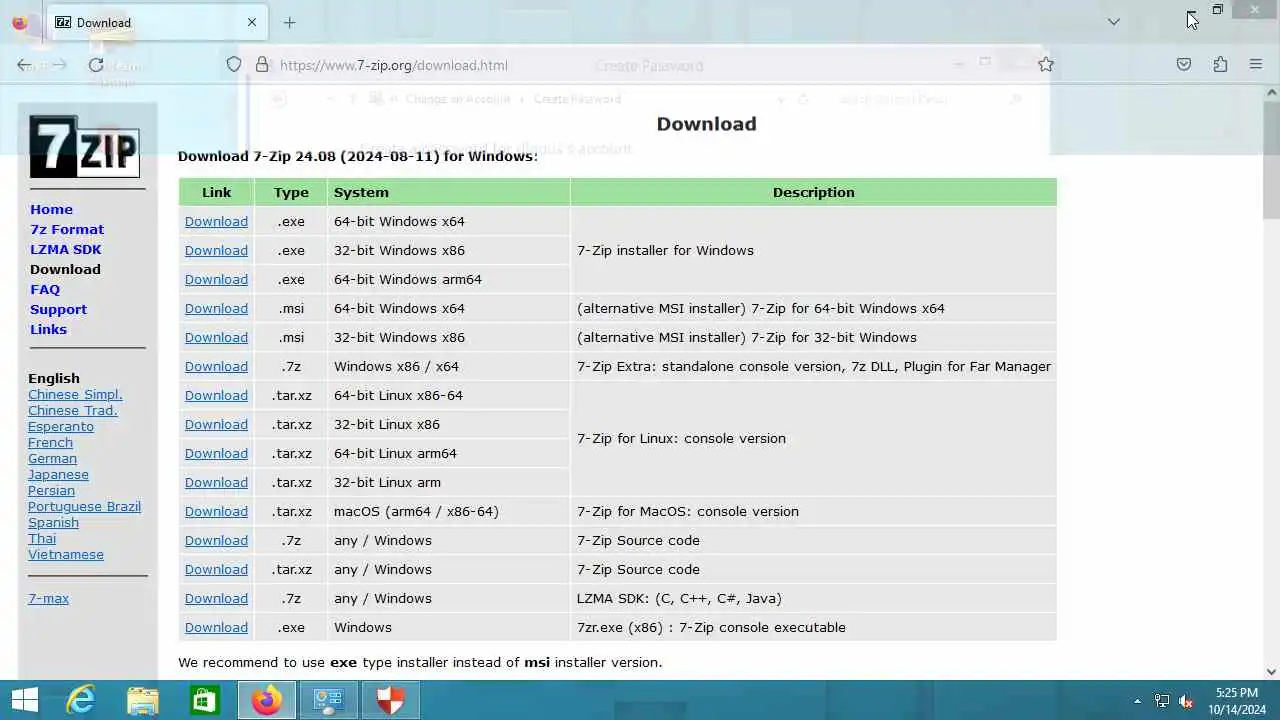Download .msi for 64-bit Windows x64
This screenshot has height=720, width=1280.
tap(216, 308)
